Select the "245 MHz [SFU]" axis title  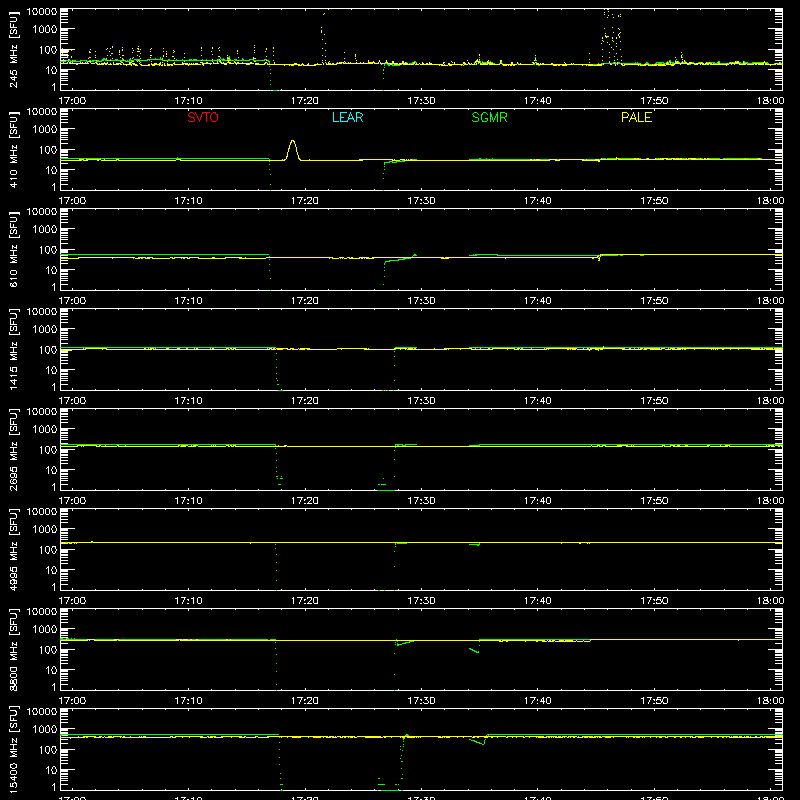14,49
